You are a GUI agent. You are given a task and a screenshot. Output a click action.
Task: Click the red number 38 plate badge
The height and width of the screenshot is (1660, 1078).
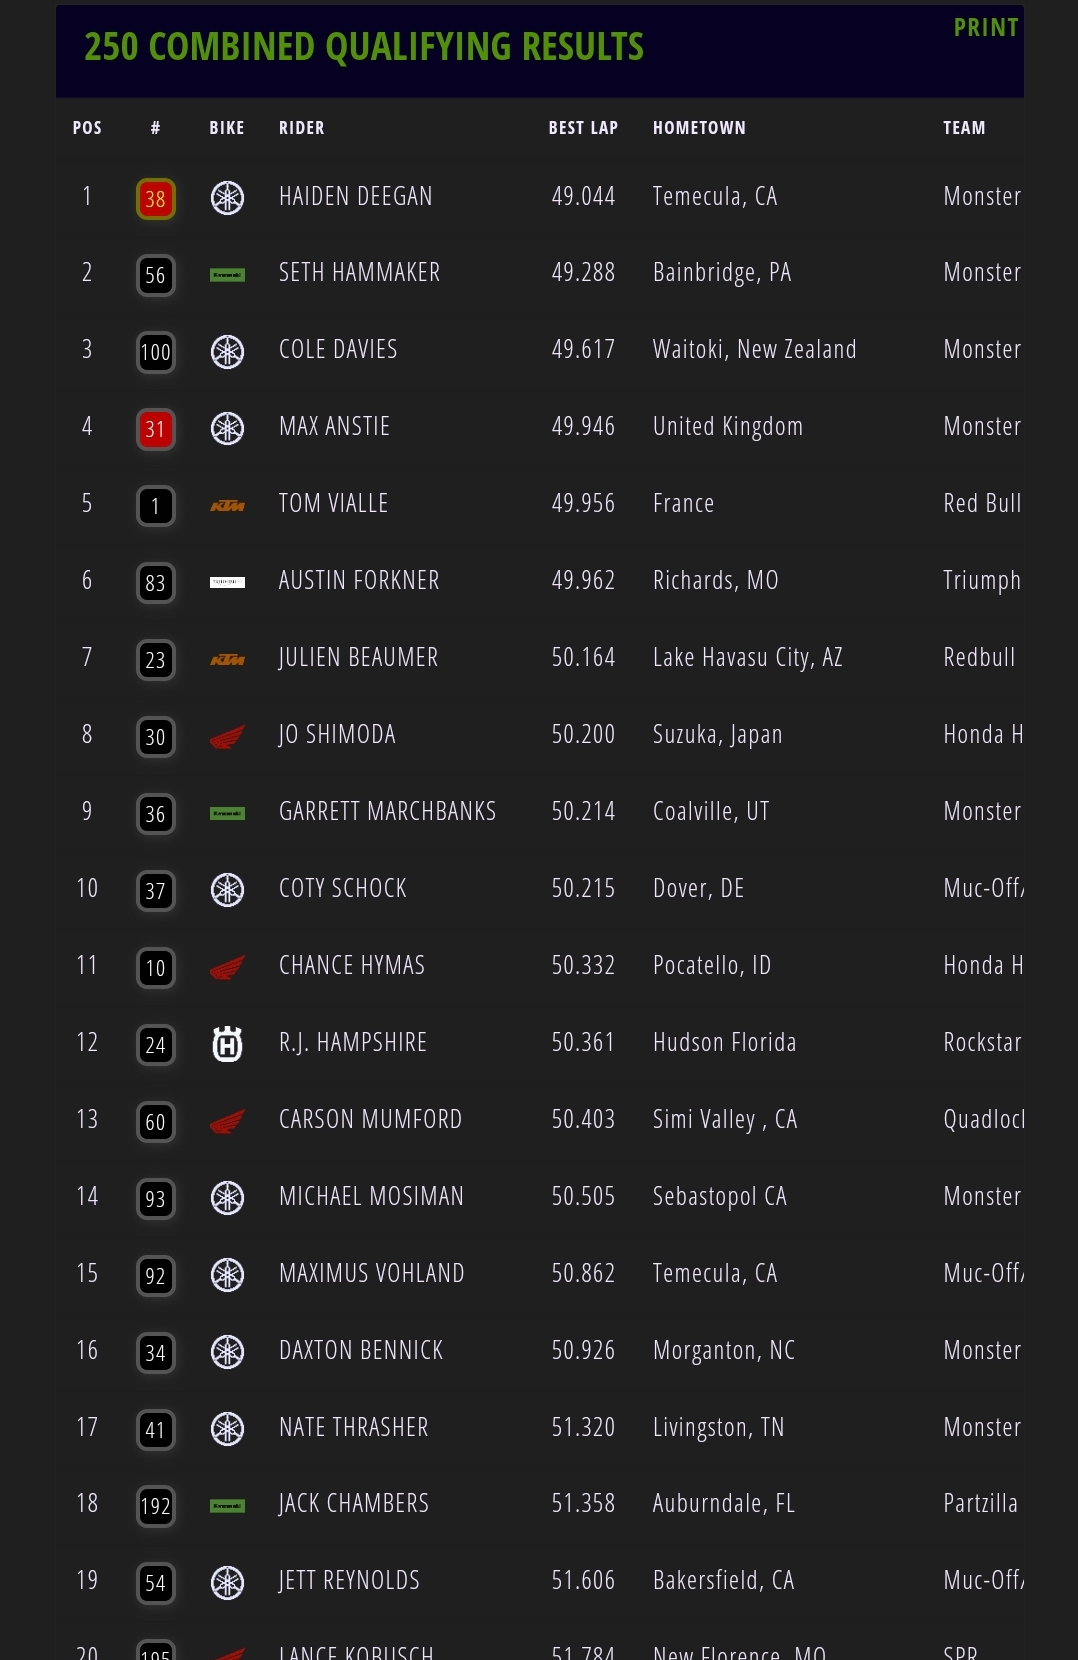[x=155, y=199]
